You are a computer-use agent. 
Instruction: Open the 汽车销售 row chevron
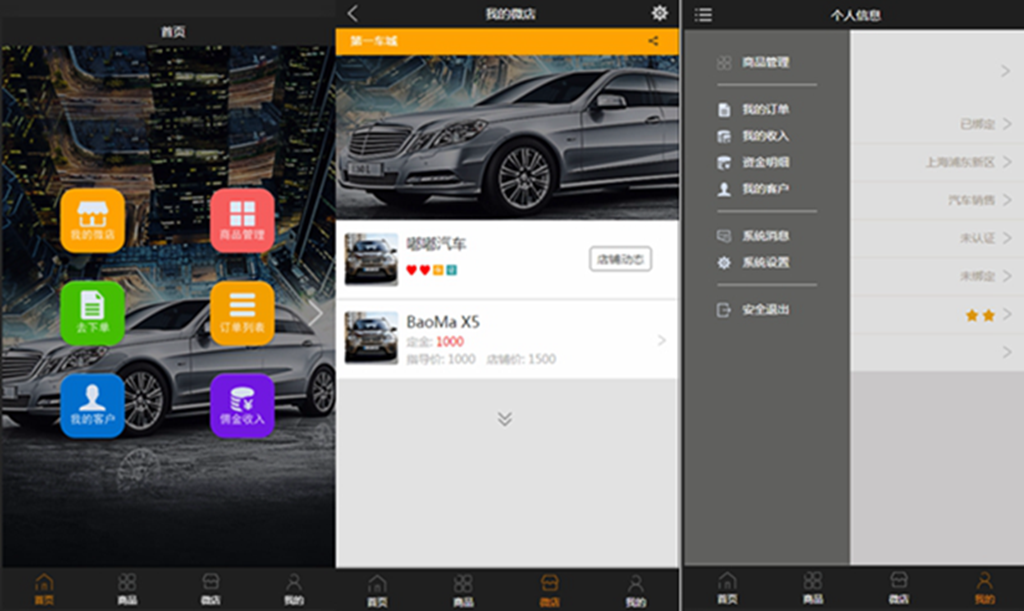(x=1007, y=200)
